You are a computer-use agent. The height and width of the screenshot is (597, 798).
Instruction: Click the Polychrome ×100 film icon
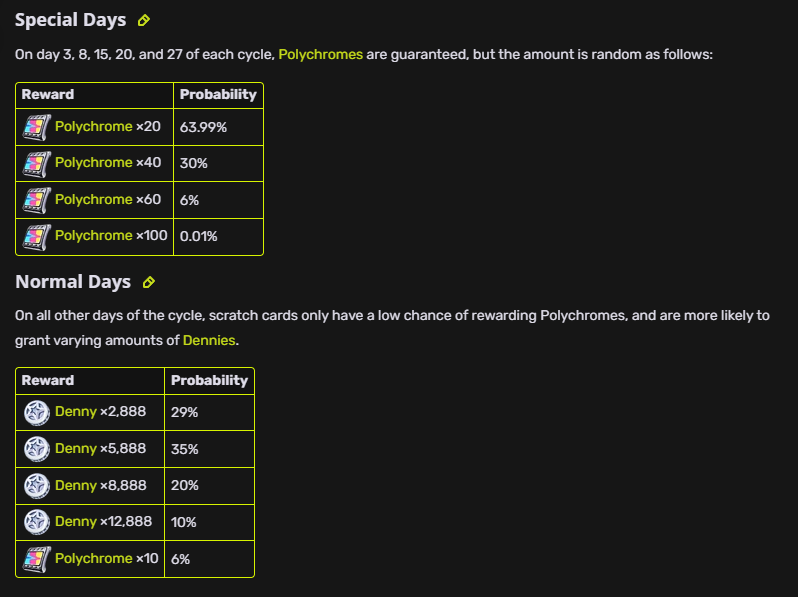(x=37, y=237)
